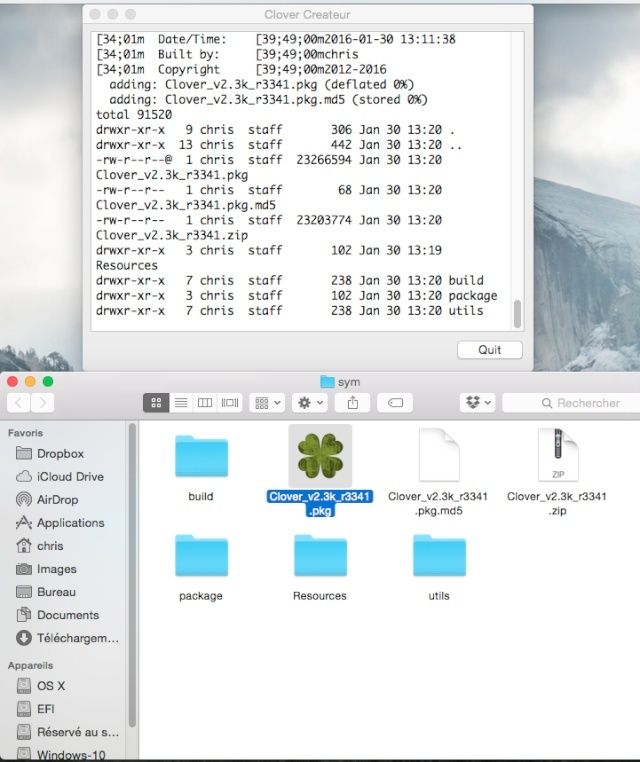This screenshot has height=762, width=640.
Task: Open the item arrangement dropdown
Action: (x=267, y=403)
